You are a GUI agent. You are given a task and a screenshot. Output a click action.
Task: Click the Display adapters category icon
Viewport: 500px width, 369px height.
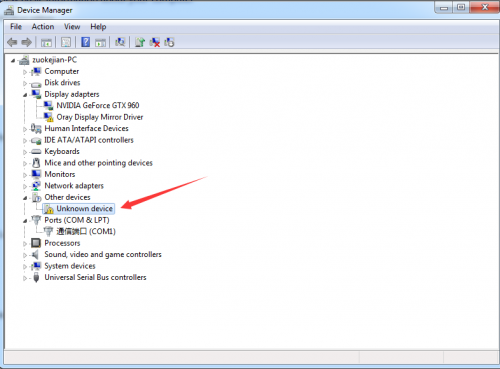(36, 94)
